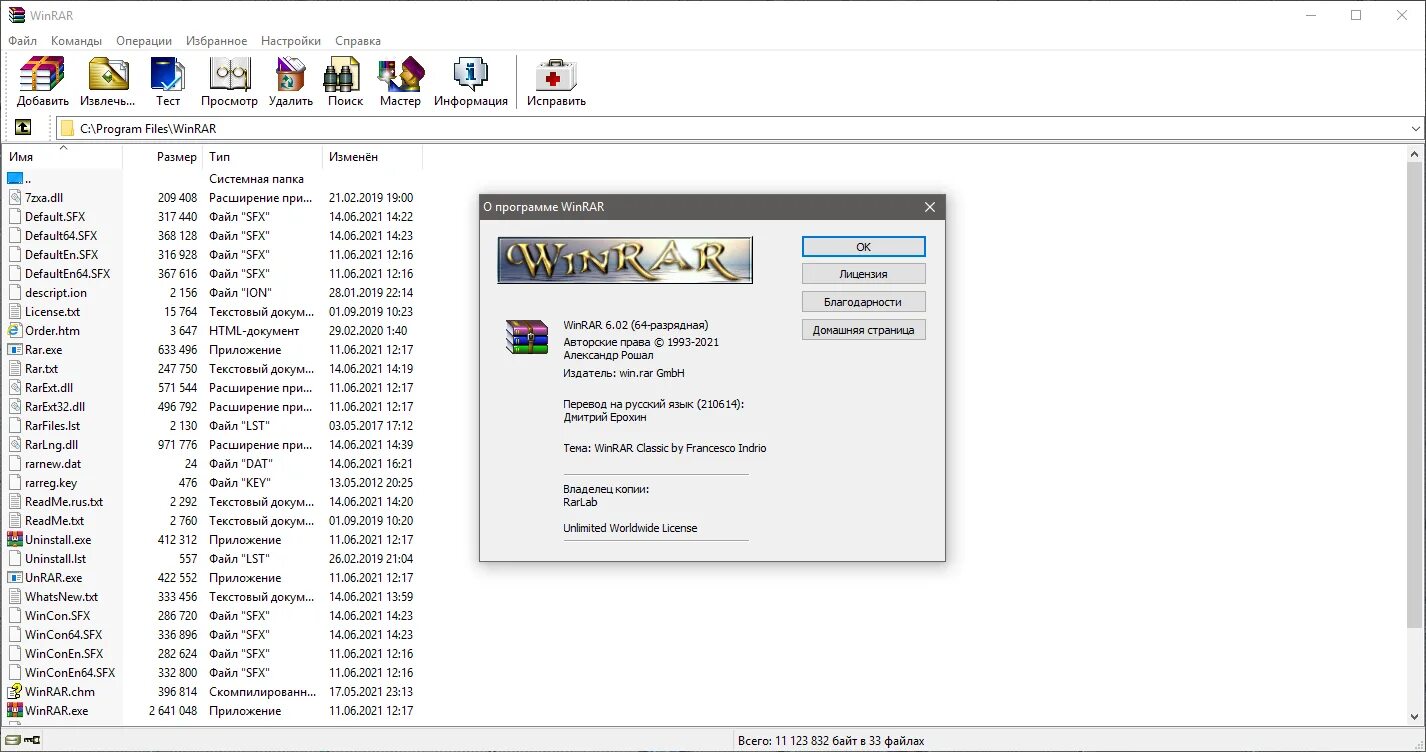Click the Исправить (Repair) first-aid icon
The width and height of the screenshot is (1426, 752).
click(556, 74)
